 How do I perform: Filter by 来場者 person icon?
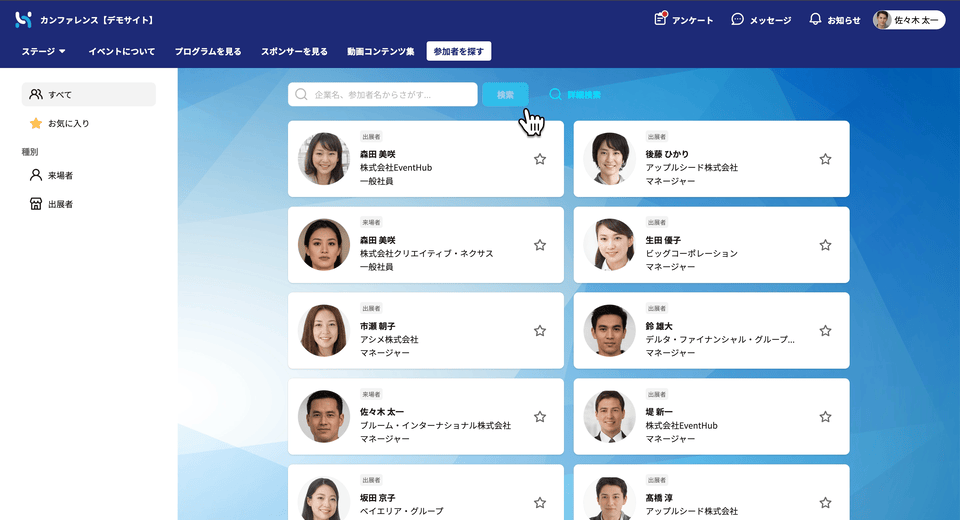tap(36, 175)
